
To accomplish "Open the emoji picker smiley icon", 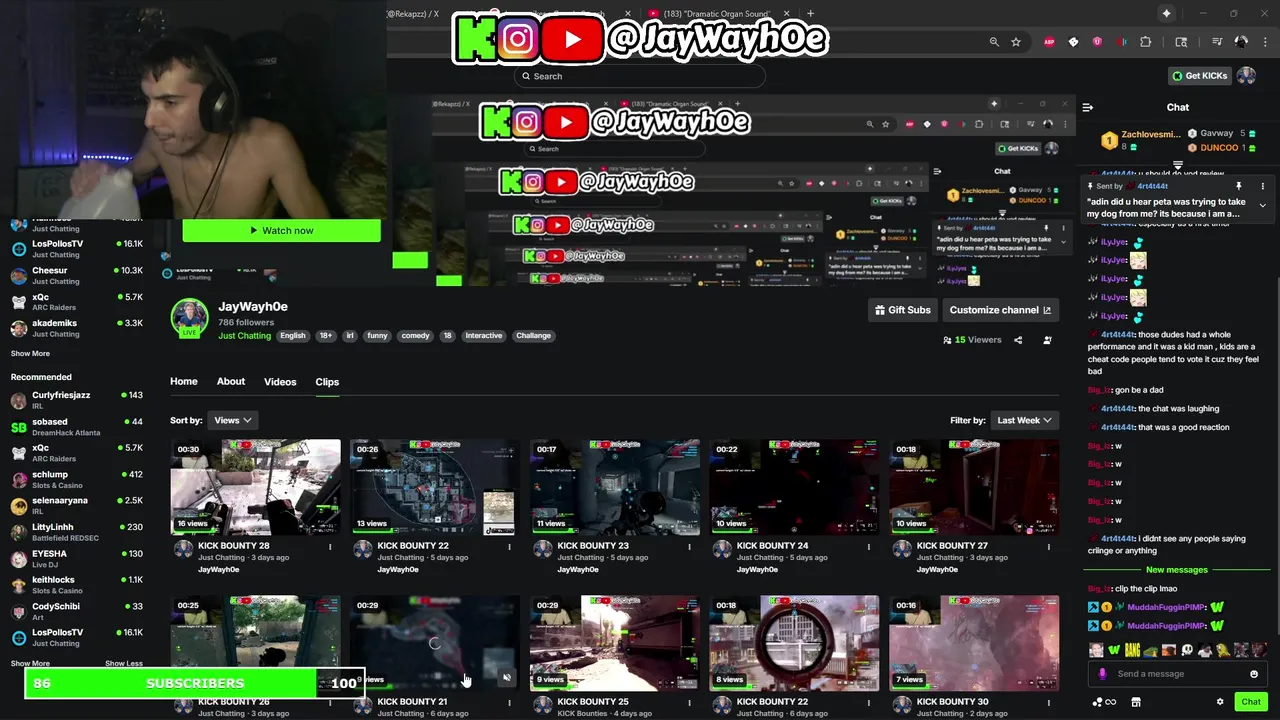I will [1254, 674].
